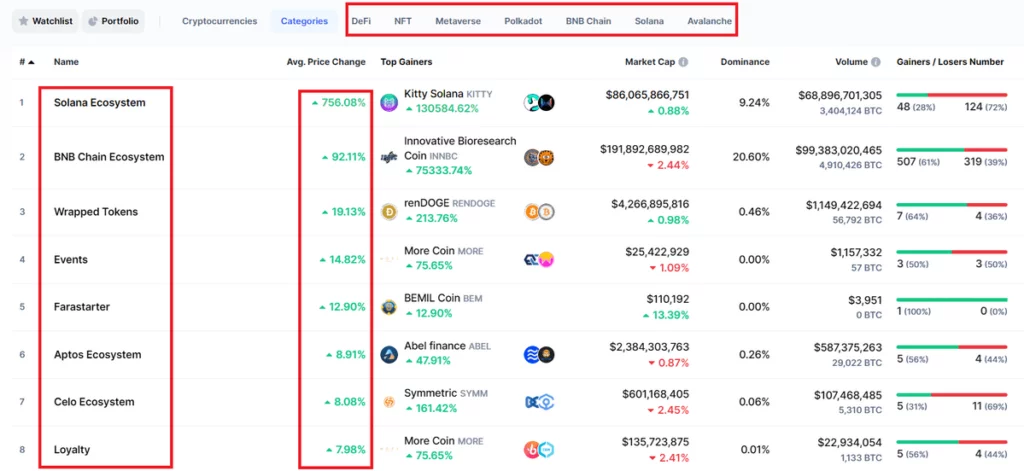This screenshot has width=1024, height=471.
Task: Click the Celo Ecosystem row coin icons
Action: click(539, 402)
